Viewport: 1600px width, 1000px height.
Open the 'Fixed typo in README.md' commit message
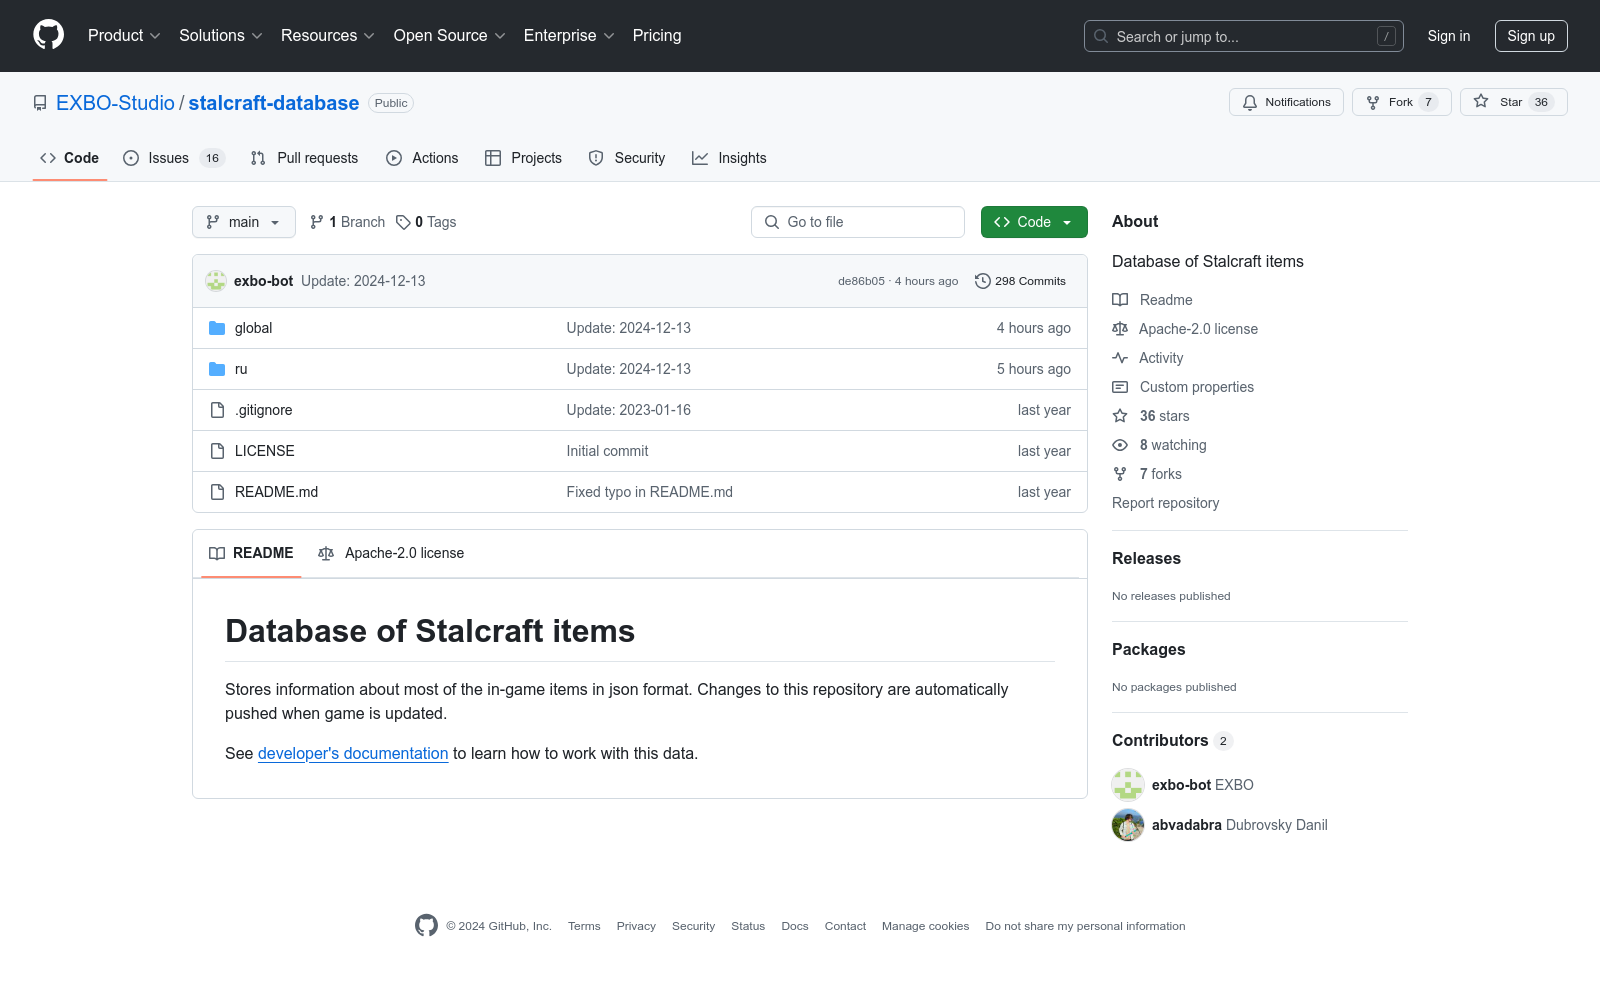[x=650, y=492]
